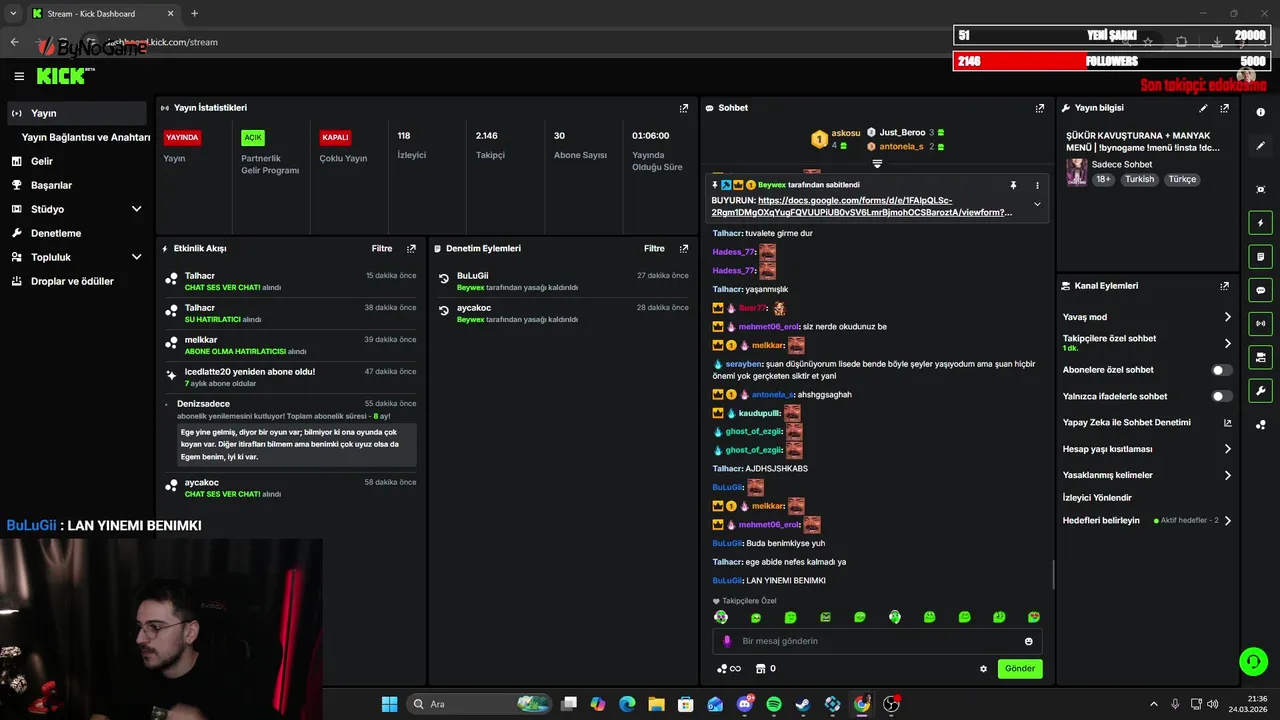Open emoji picker in message box
The width and height of the screenshot is (1280, 720).
[x=1029, y=641]
